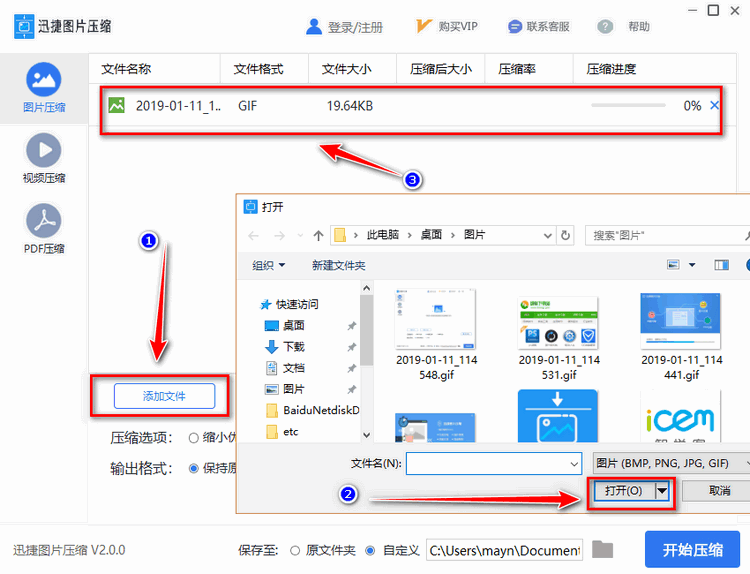
Task: Select thumbnail 2019-01-11_114548.gif
Action: 436,334
